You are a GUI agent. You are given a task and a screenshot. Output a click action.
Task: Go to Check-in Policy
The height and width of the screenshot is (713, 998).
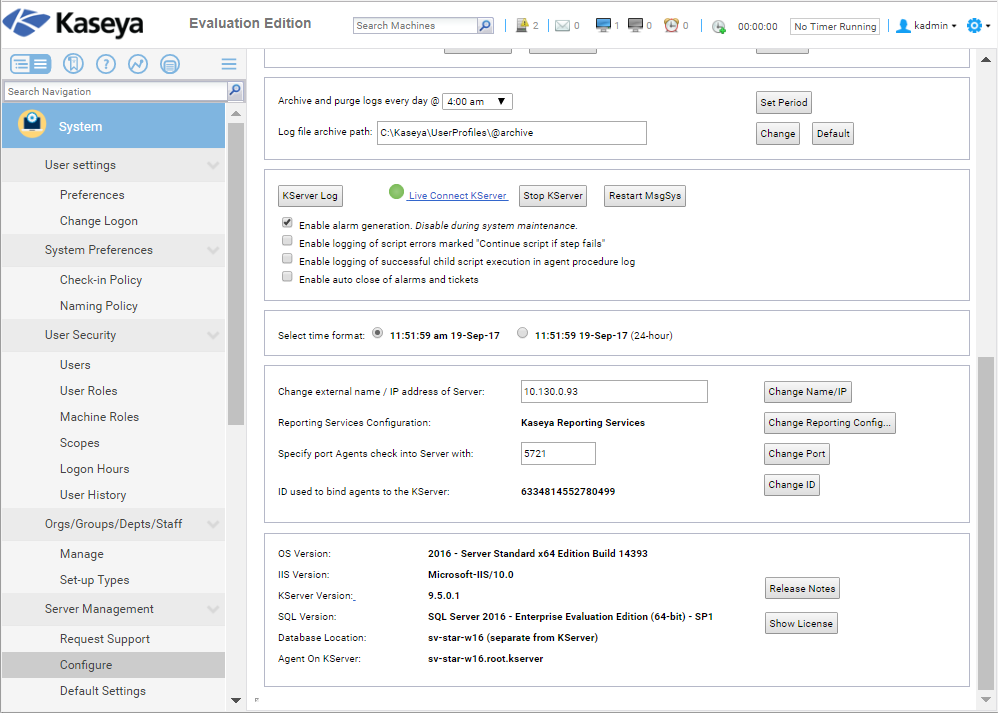(101, 280)
